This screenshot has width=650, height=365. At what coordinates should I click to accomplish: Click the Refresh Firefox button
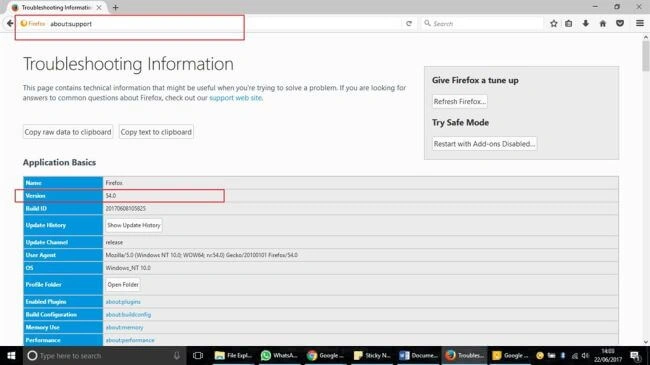459,101
